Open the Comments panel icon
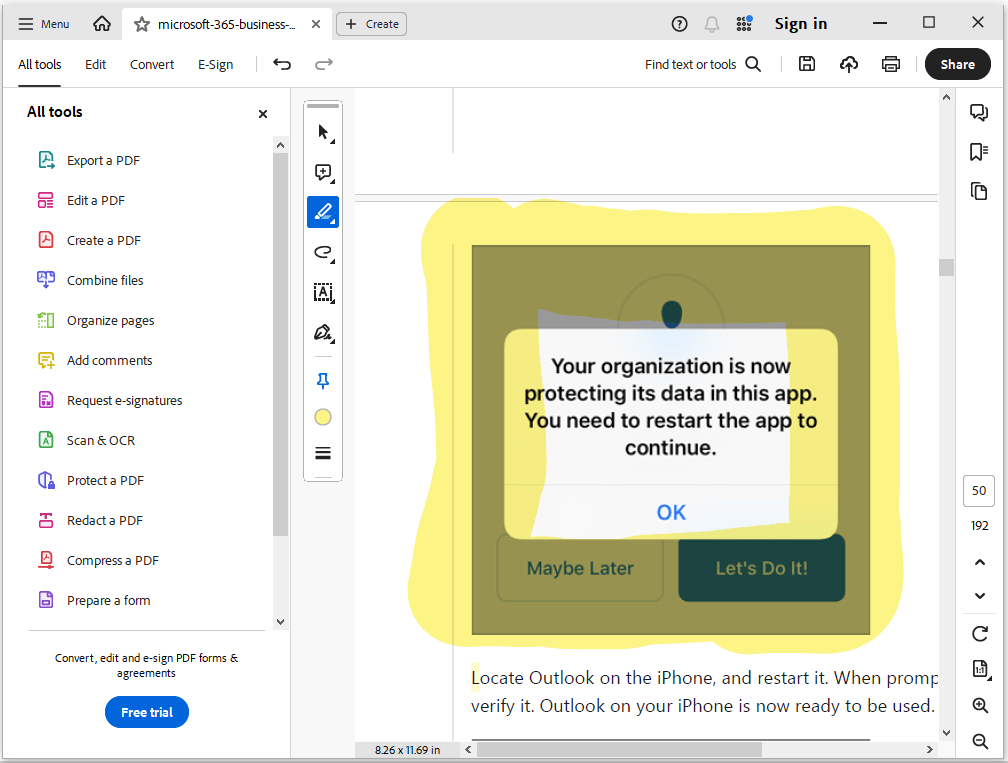Image resolution: width=1008 pixels, height=763 pixels. pos(979,112)
